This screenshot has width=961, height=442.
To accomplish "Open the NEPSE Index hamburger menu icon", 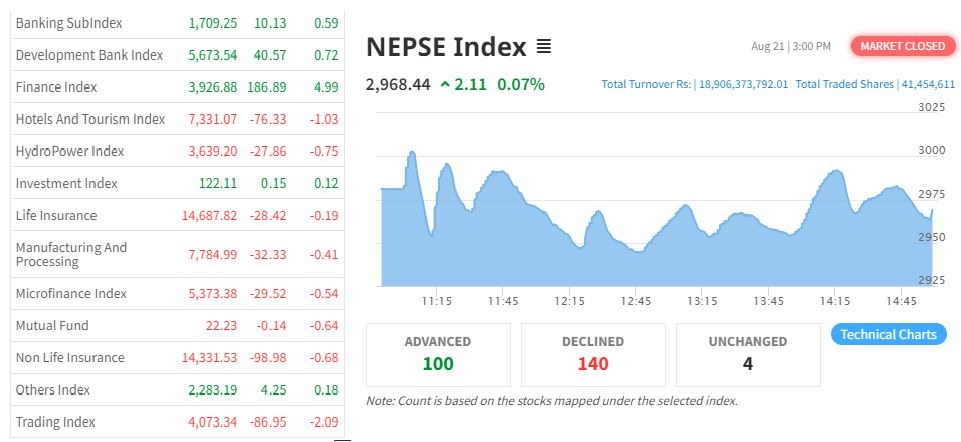I will [544, 47].
